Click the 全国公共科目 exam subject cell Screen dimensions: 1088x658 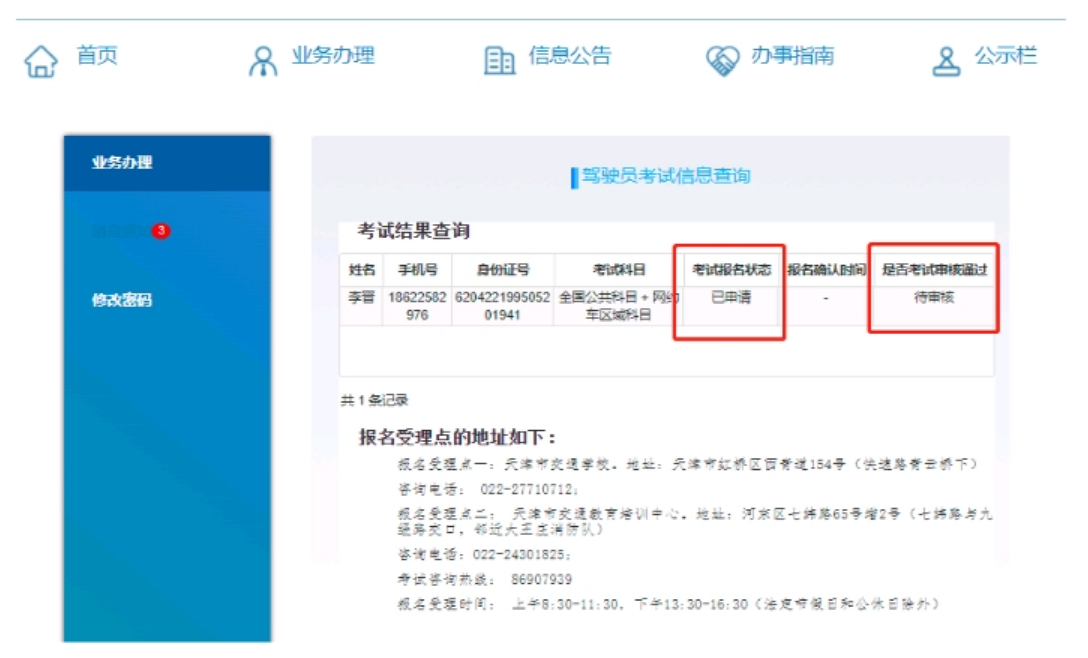pos(618,306)
